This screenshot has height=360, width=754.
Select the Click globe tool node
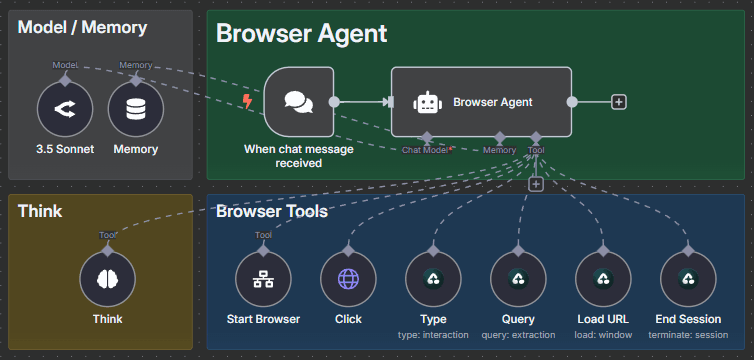[x=348, y=279]
